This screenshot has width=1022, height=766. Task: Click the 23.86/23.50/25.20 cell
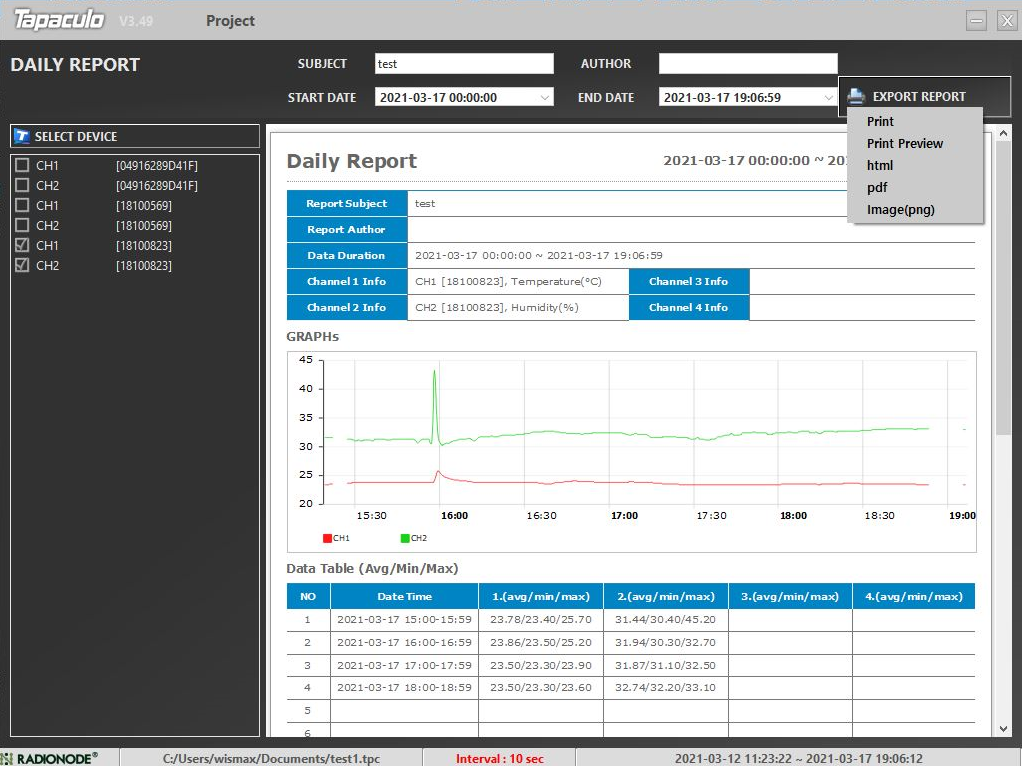pos(541,642)
